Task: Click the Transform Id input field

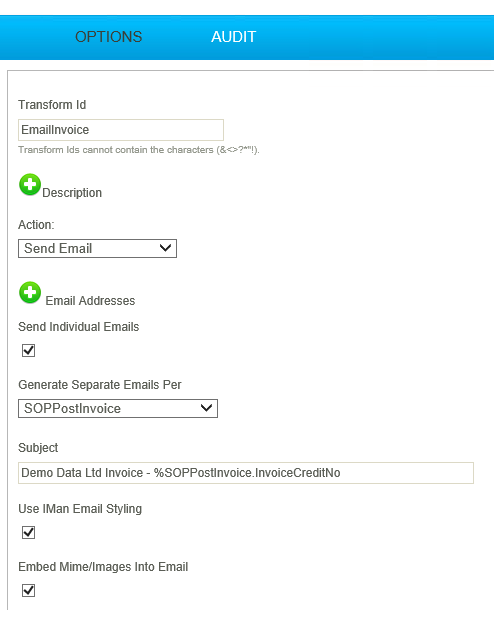Action: click(x=121, y=130)
